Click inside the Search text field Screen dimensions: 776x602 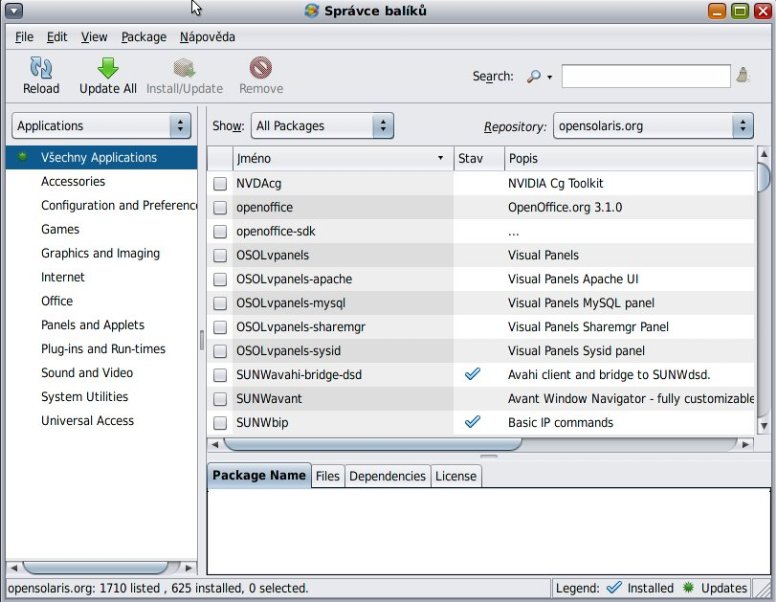[x=645, y=76]
